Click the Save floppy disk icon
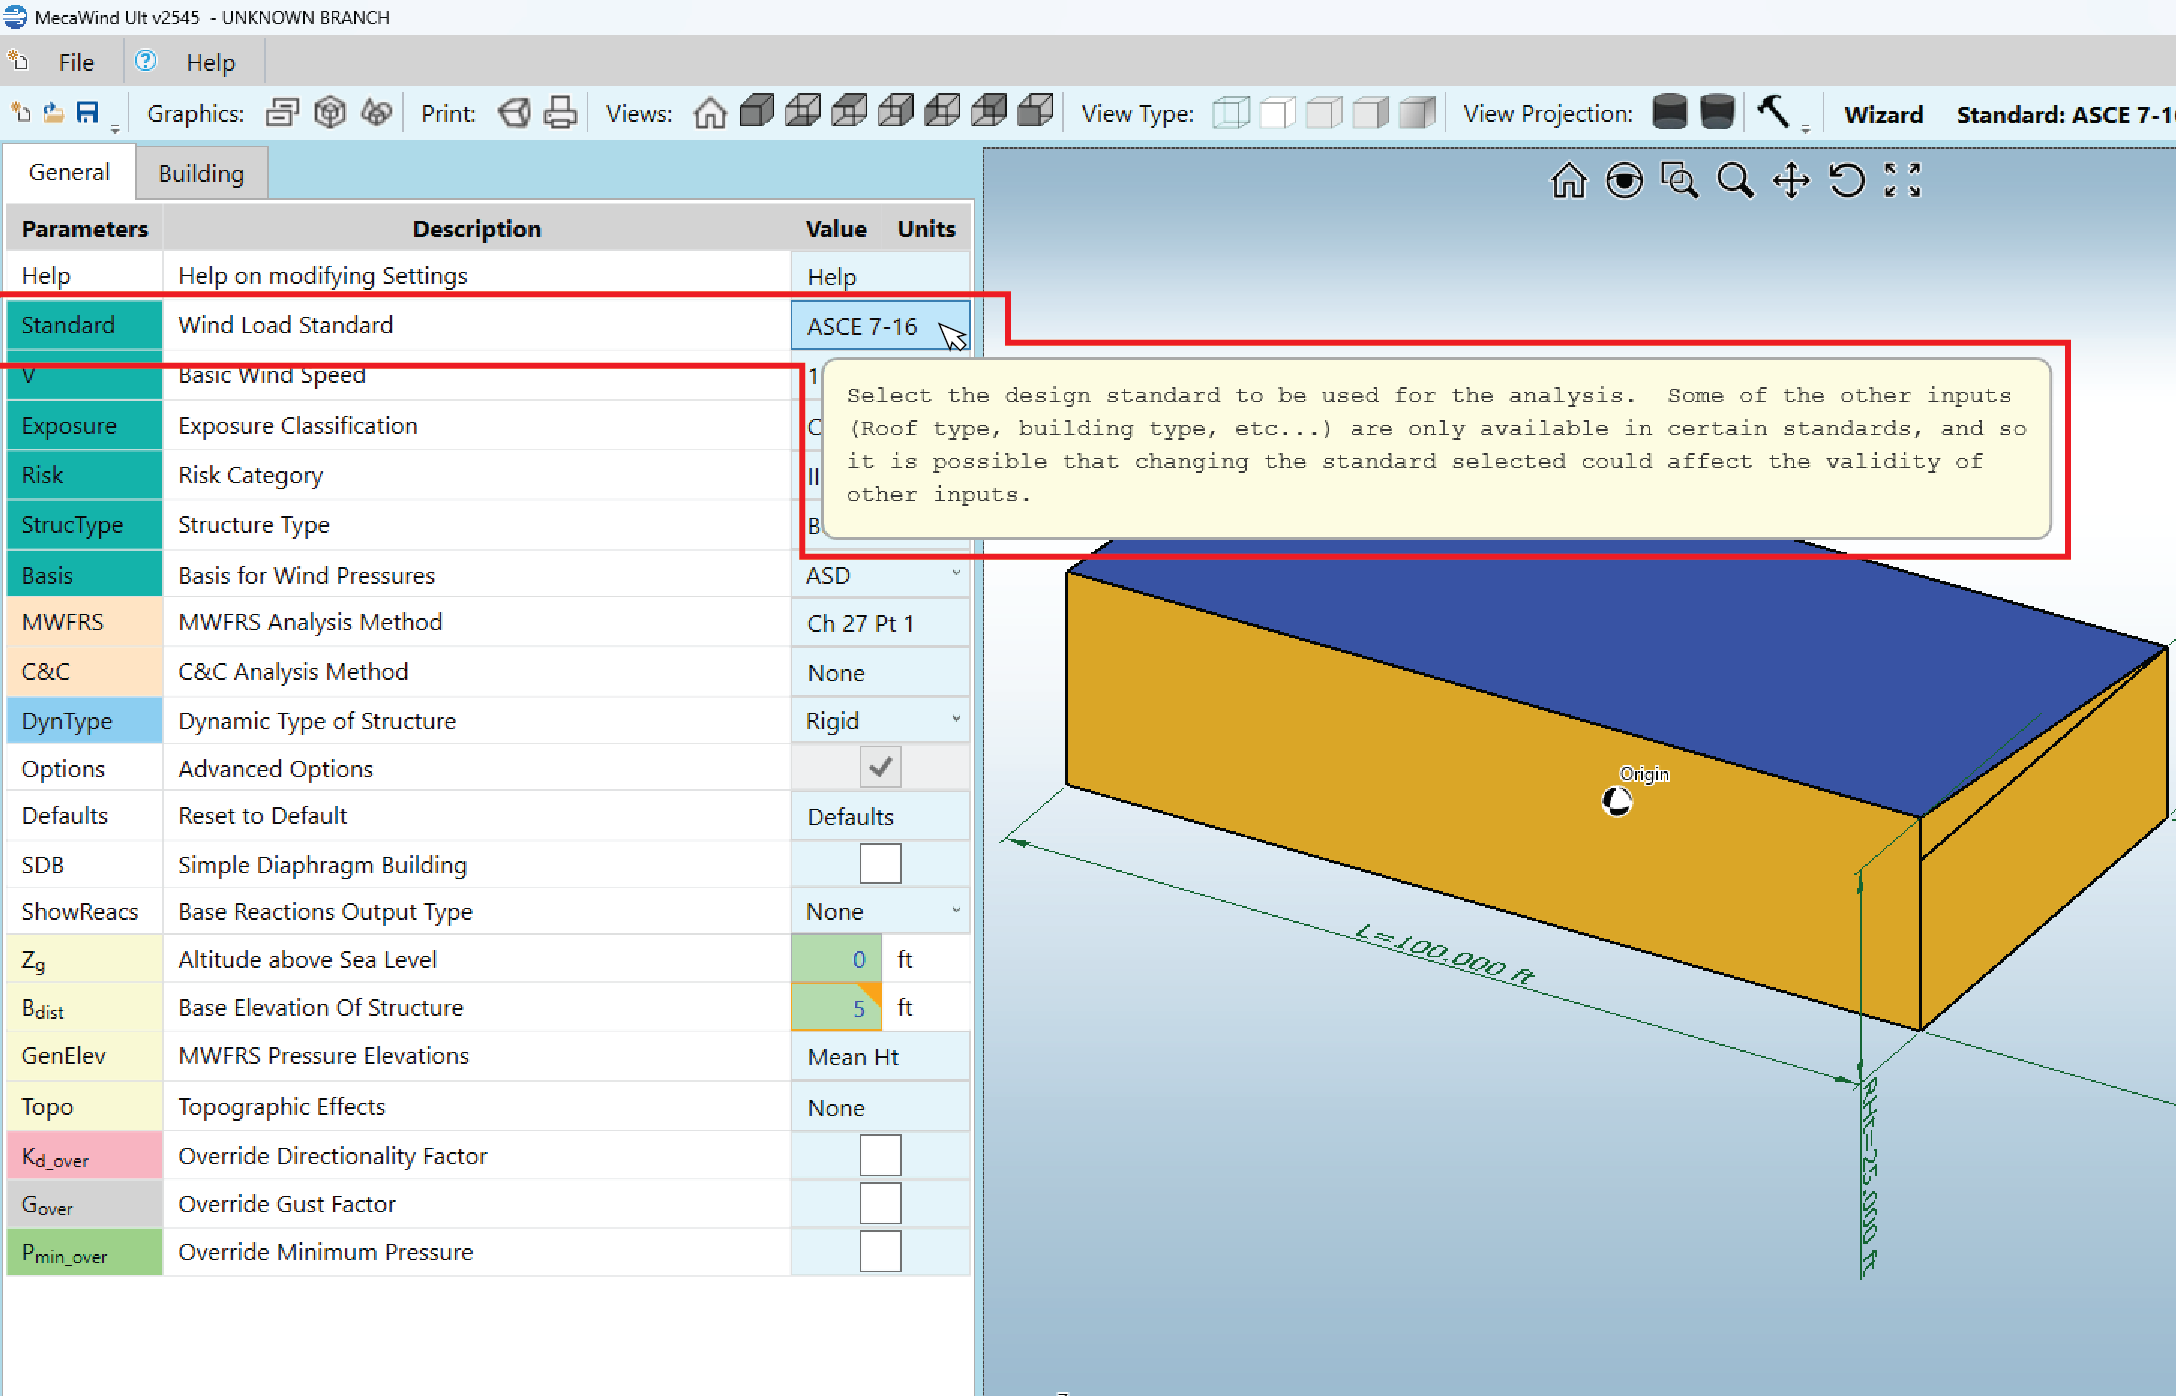The height and width of the screenshot is (1396, 2176). point(88,113)
